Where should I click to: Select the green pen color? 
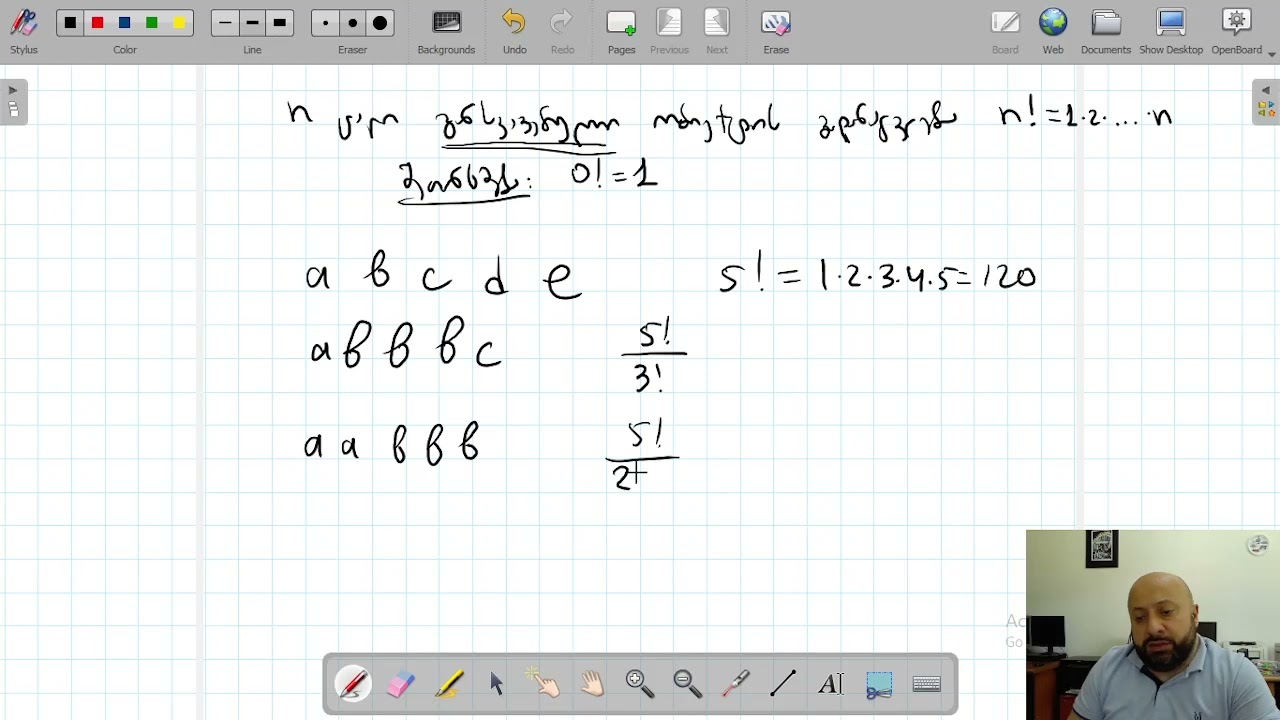pos(151,23)
